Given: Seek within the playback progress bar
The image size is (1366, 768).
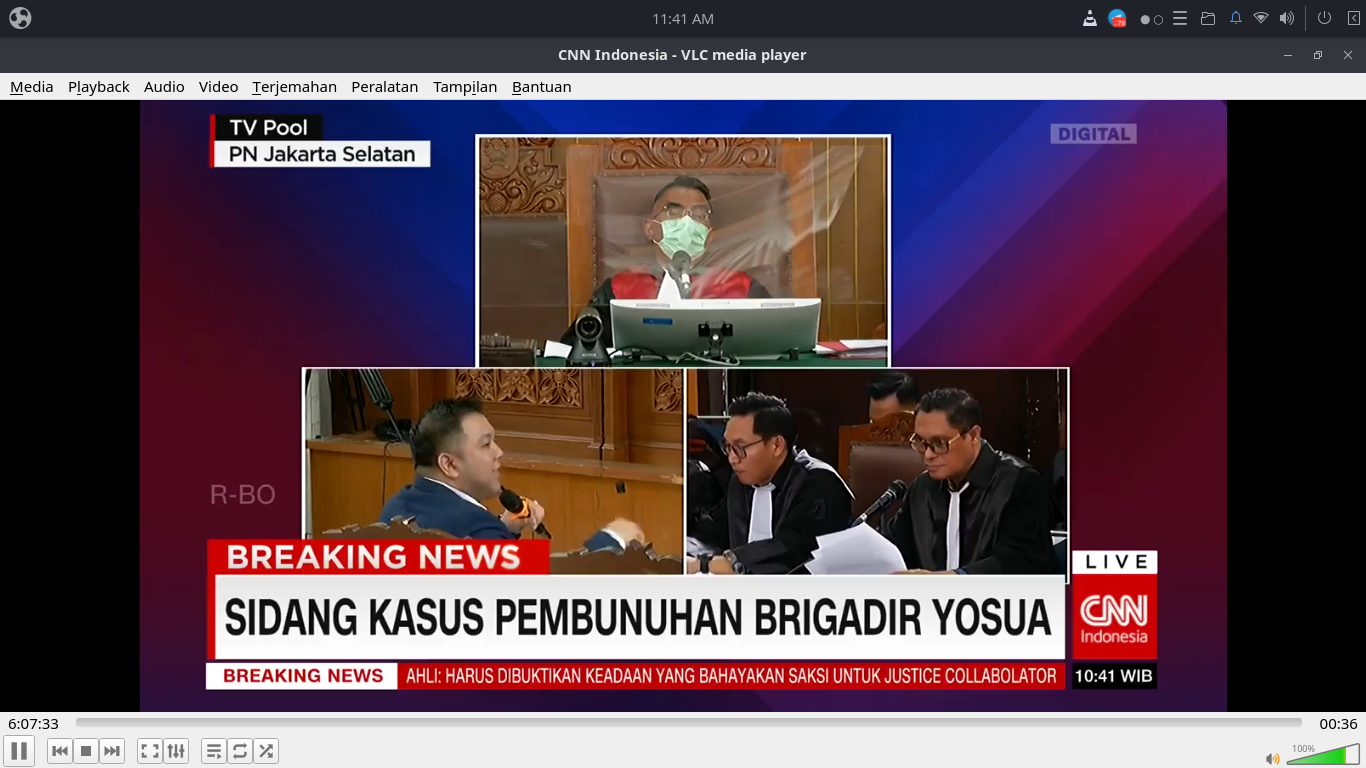Looking at the screenshot, I should point(689,723).
